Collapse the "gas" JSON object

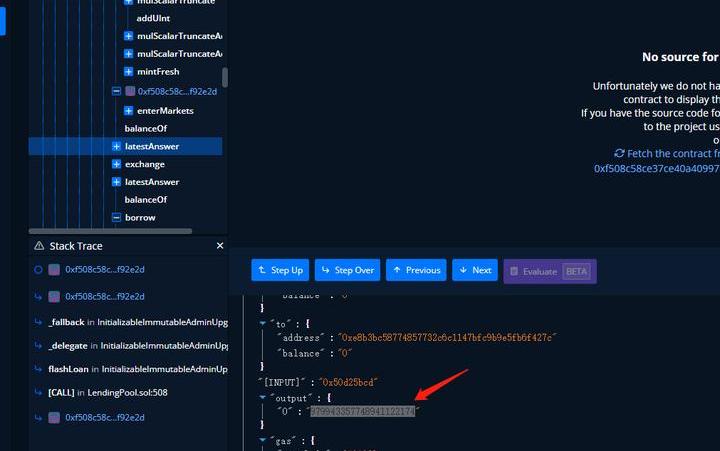point(261,439)
